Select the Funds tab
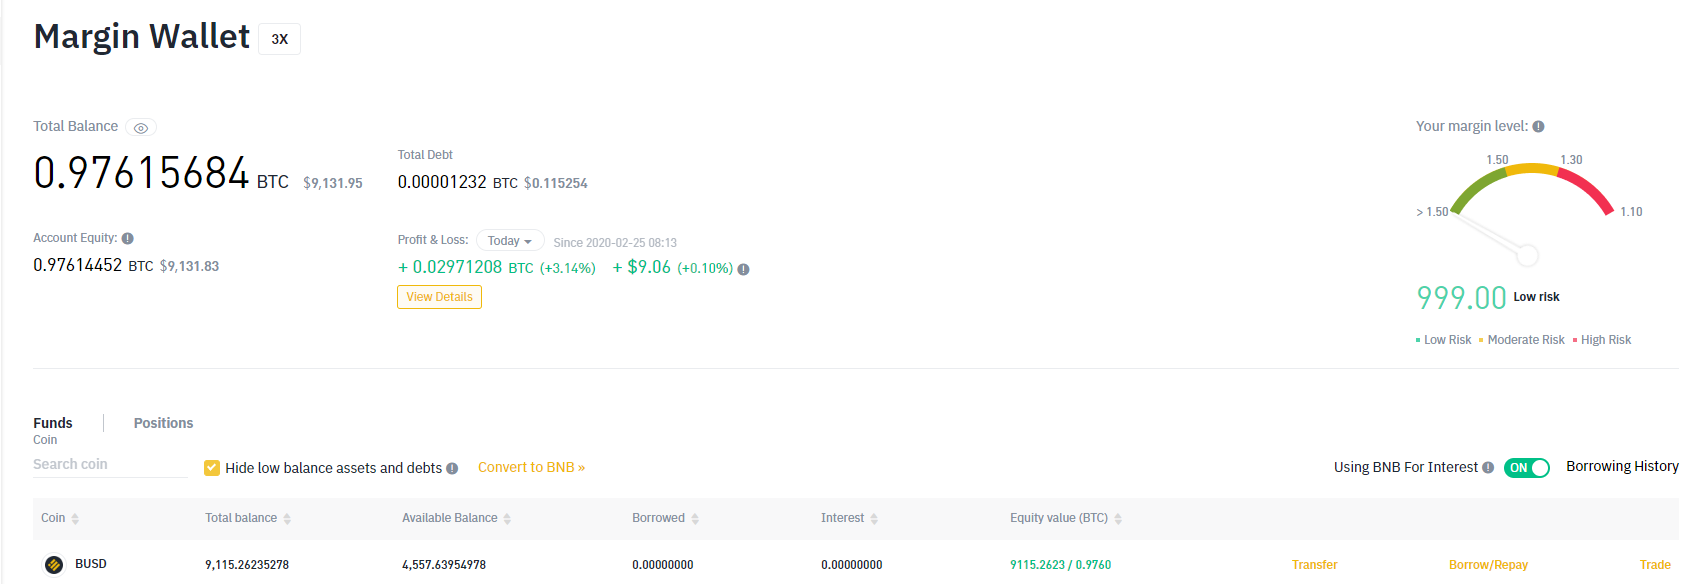The height and width of the screenshot is (584, 1685). click(x=53, y=423)
